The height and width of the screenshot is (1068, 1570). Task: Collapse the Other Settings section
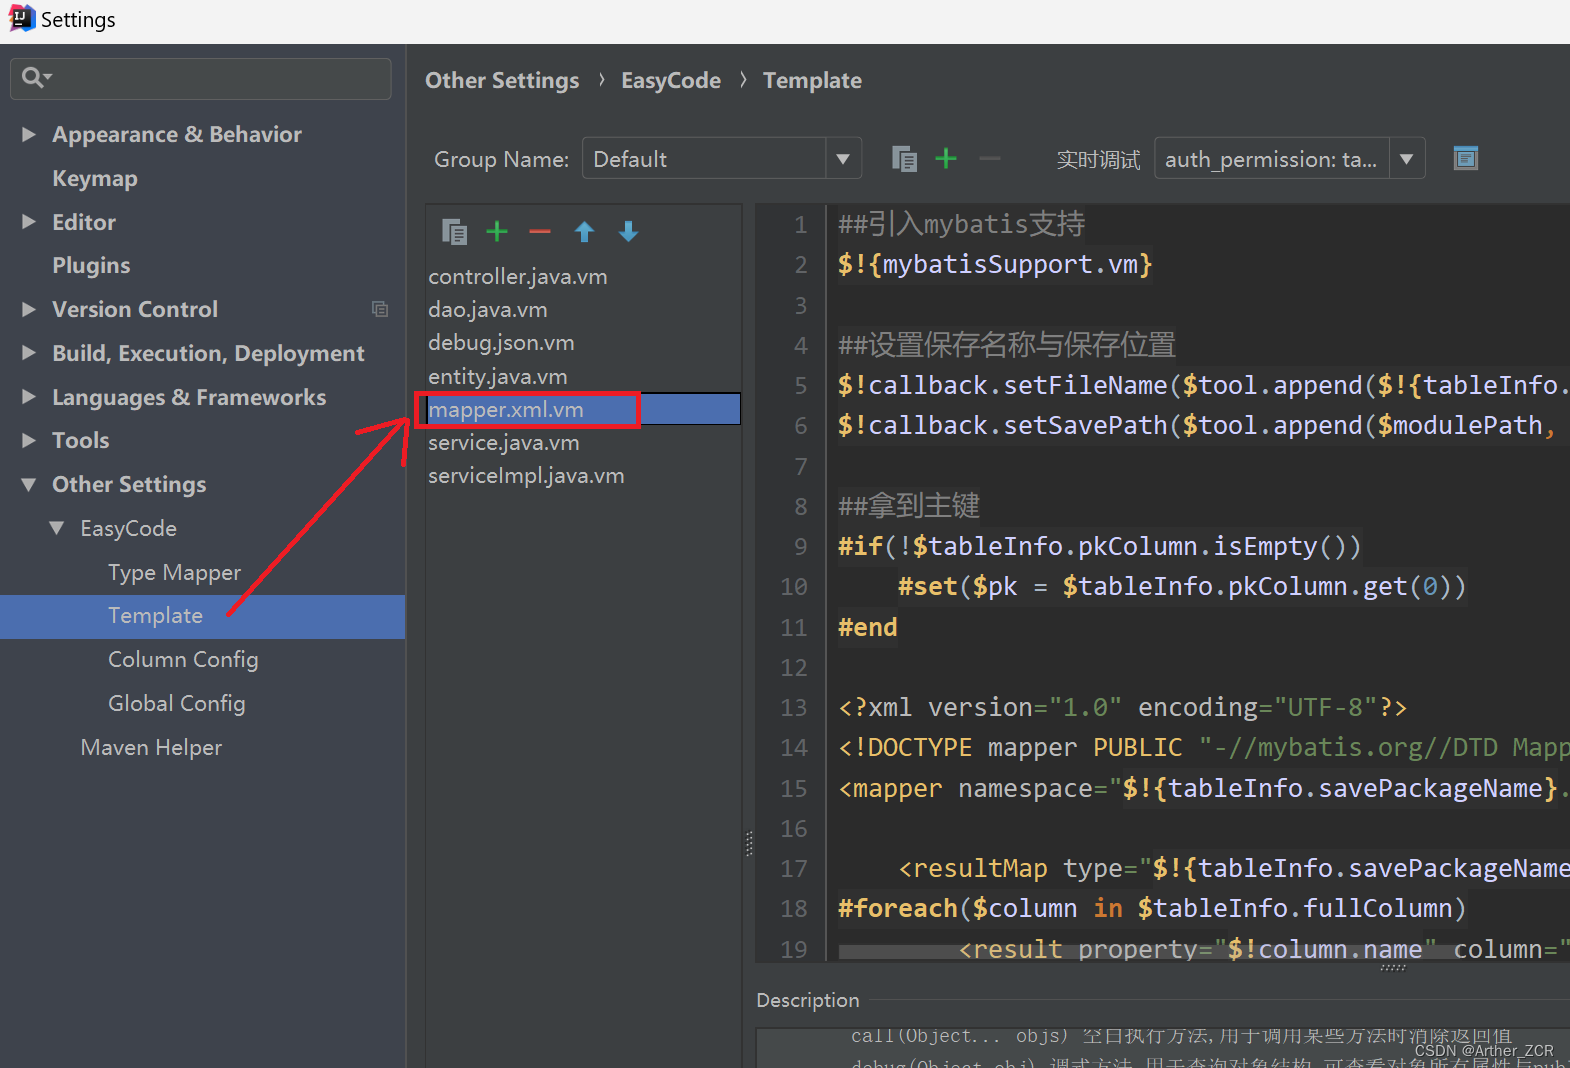point(29,485)
